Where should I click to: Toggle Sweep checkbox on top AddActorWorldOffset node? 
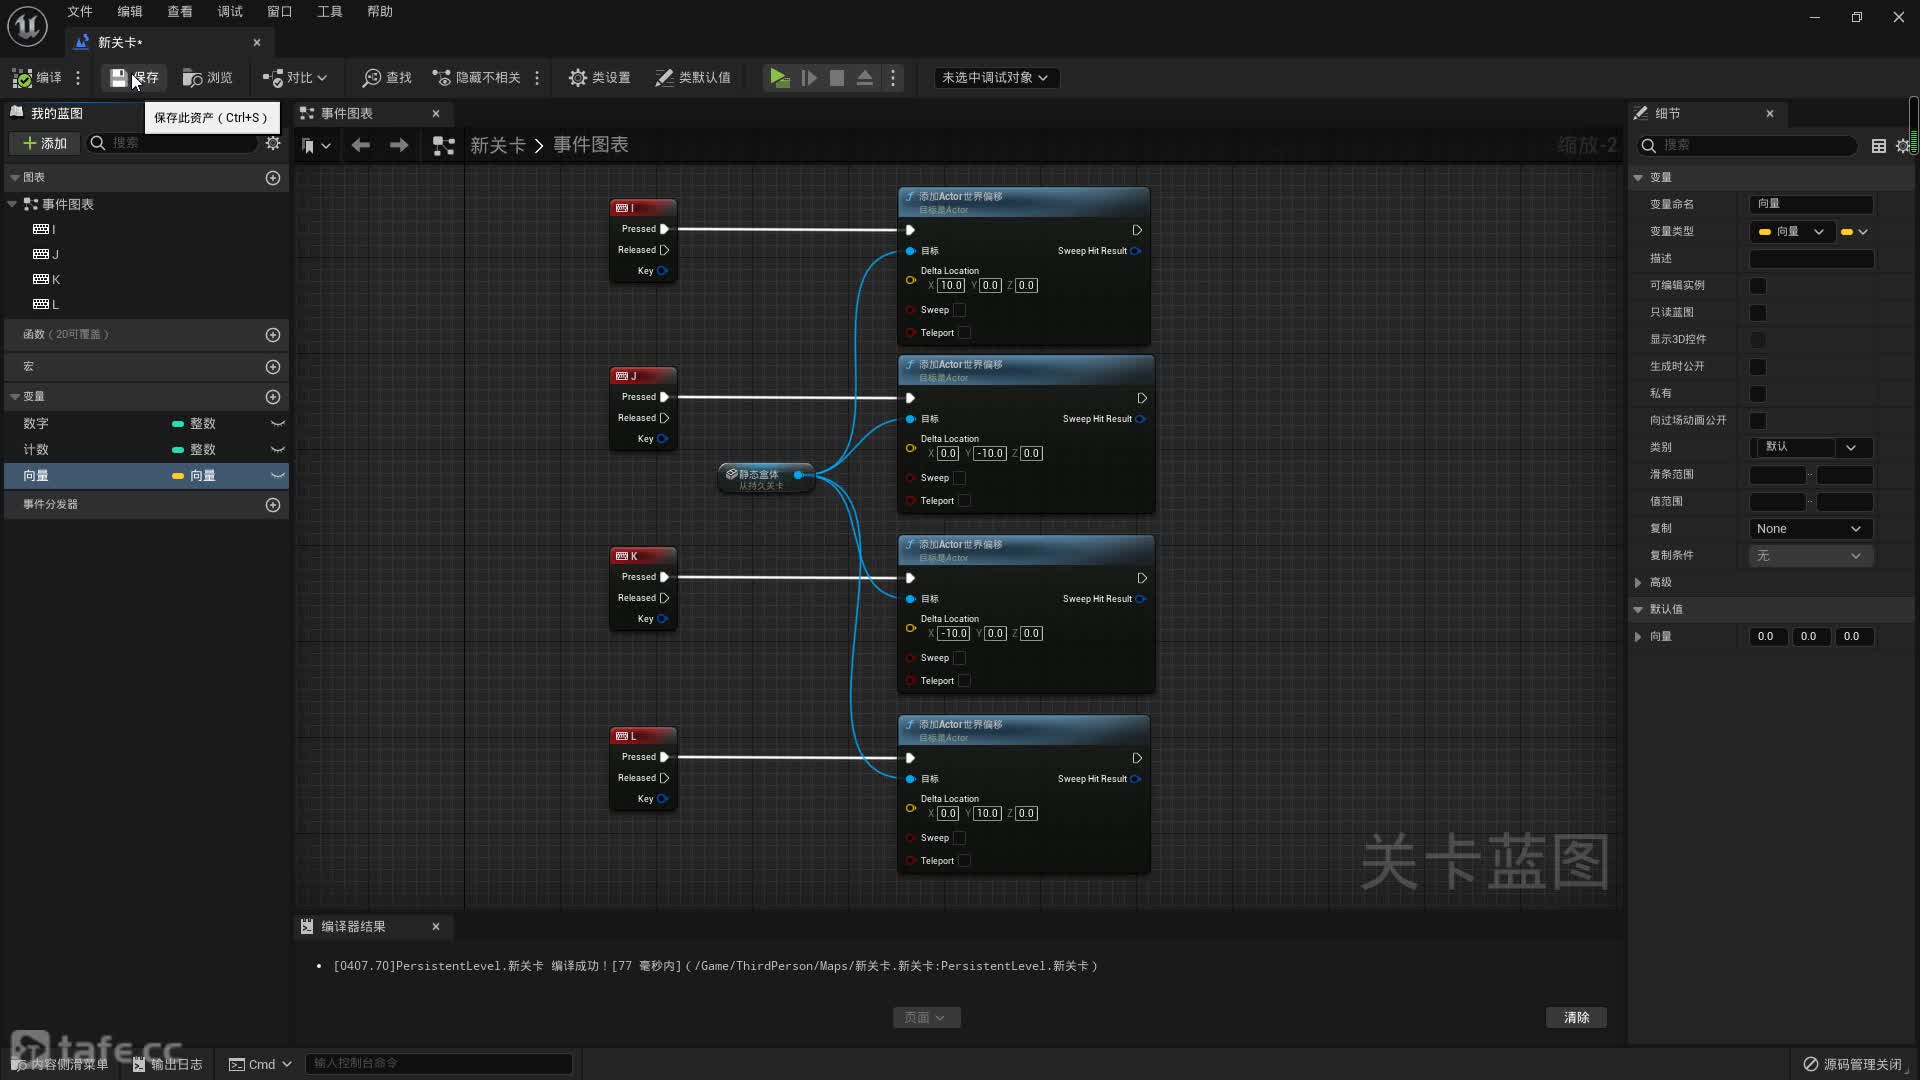(x=960, y=310)
